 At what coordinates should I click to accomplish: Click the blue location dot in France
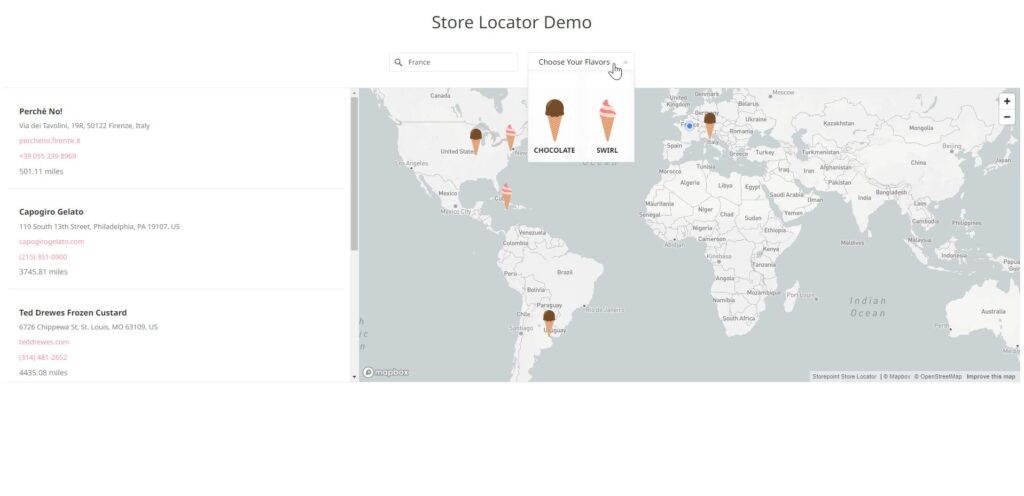(689, 126)
